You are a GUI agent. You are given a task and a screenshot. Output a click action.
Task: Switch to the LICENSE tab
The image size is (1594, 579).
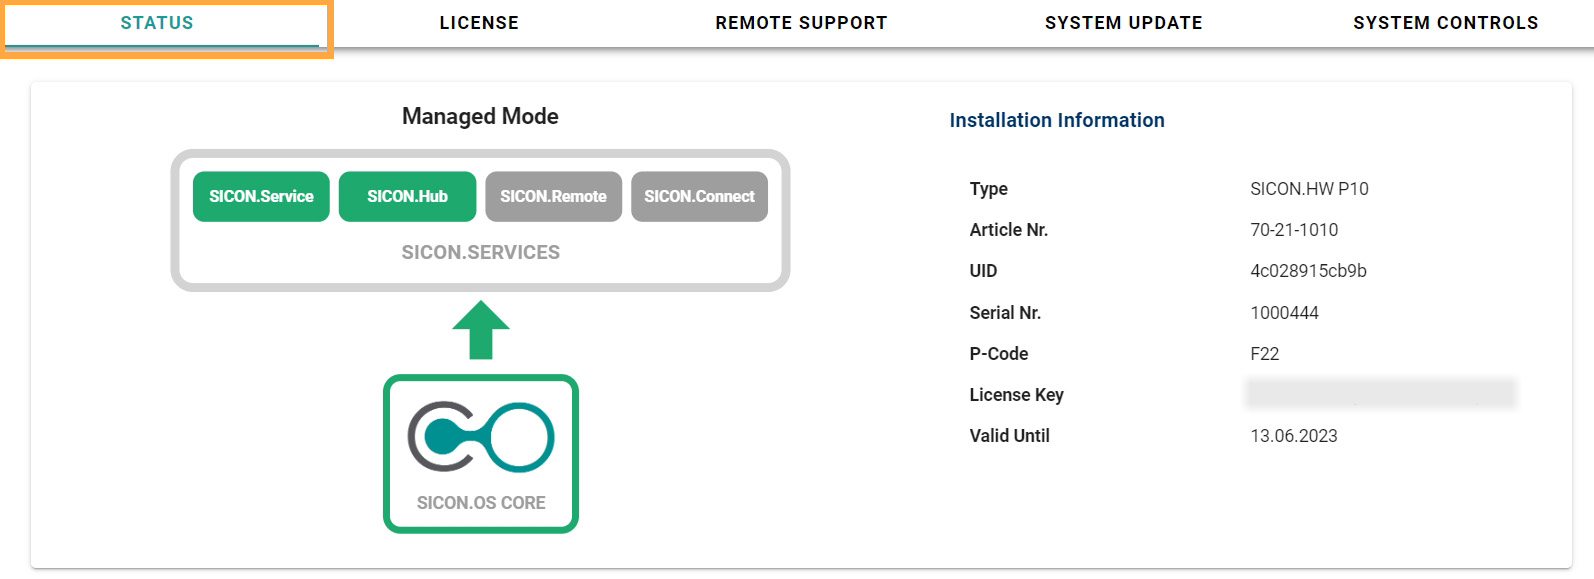click(x=479, y=23)
